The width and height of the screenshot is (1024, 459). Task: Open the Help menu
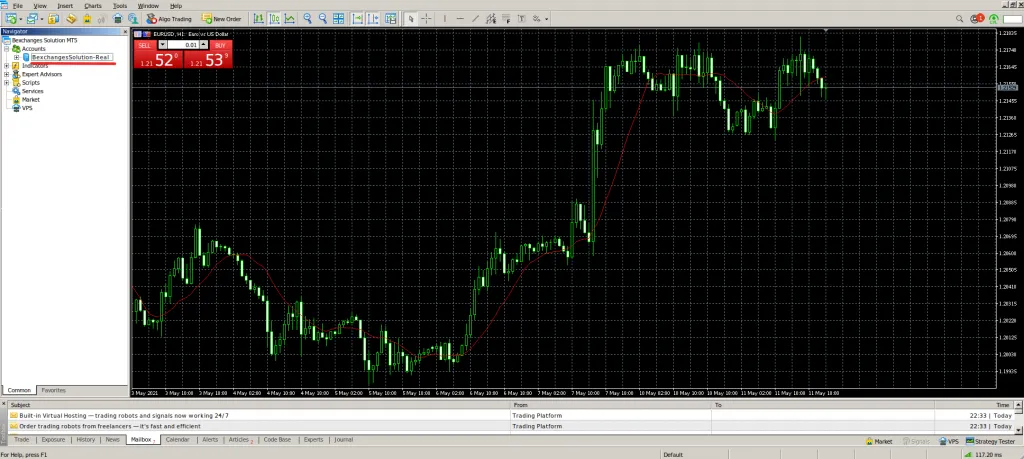pyautogui.click(x=176, y=5)
